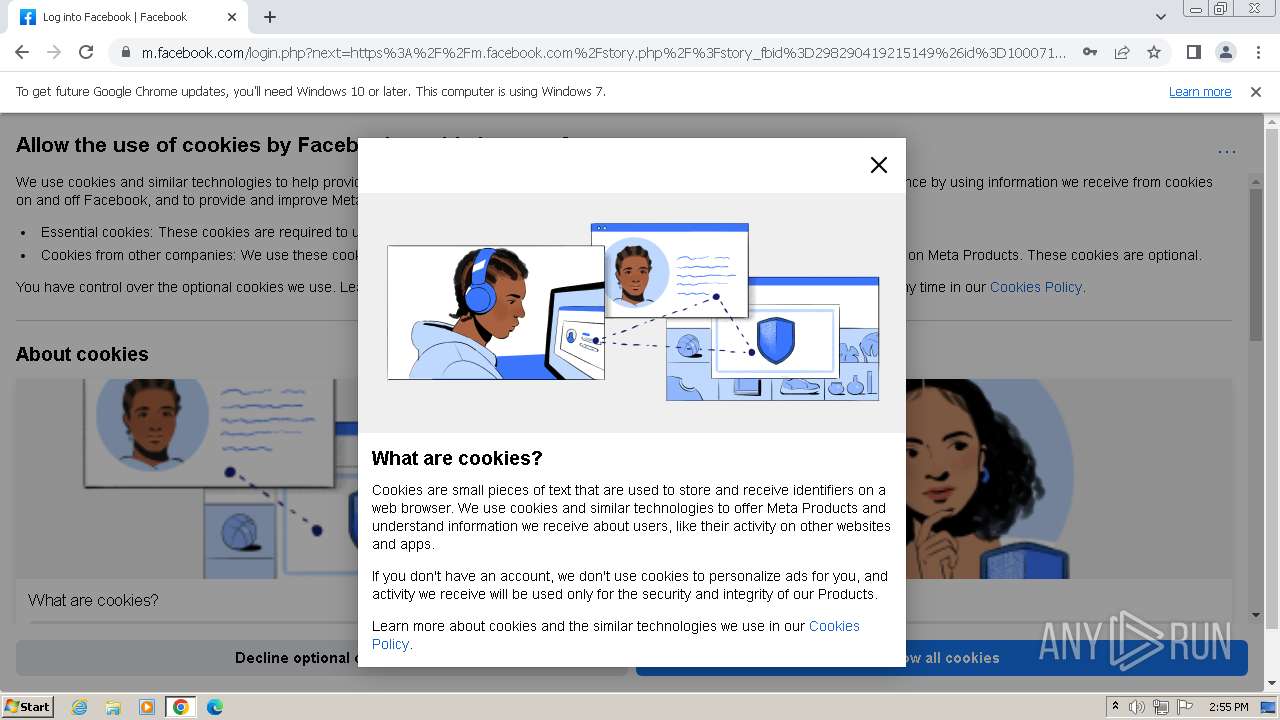The height and width of the screenshot is (720, 1280).
Task: Open File Explorer from taskbar
Action: [113, 707]
